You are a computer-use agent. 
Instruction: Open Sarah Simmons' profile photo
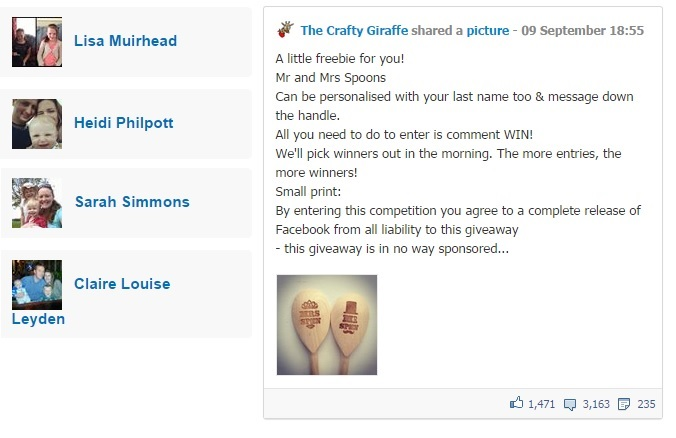tap(37, 203)
